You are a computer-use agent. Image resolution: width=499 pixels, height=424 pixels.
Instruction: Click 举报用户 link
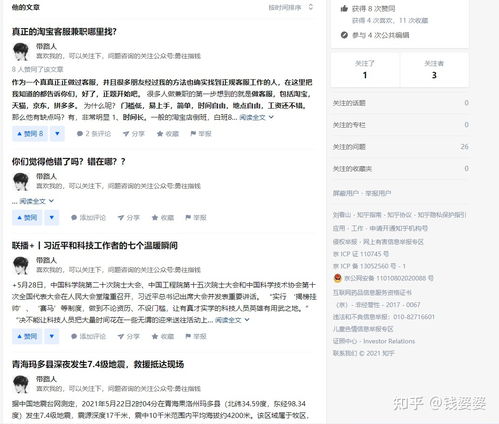[x=378, y=193]
